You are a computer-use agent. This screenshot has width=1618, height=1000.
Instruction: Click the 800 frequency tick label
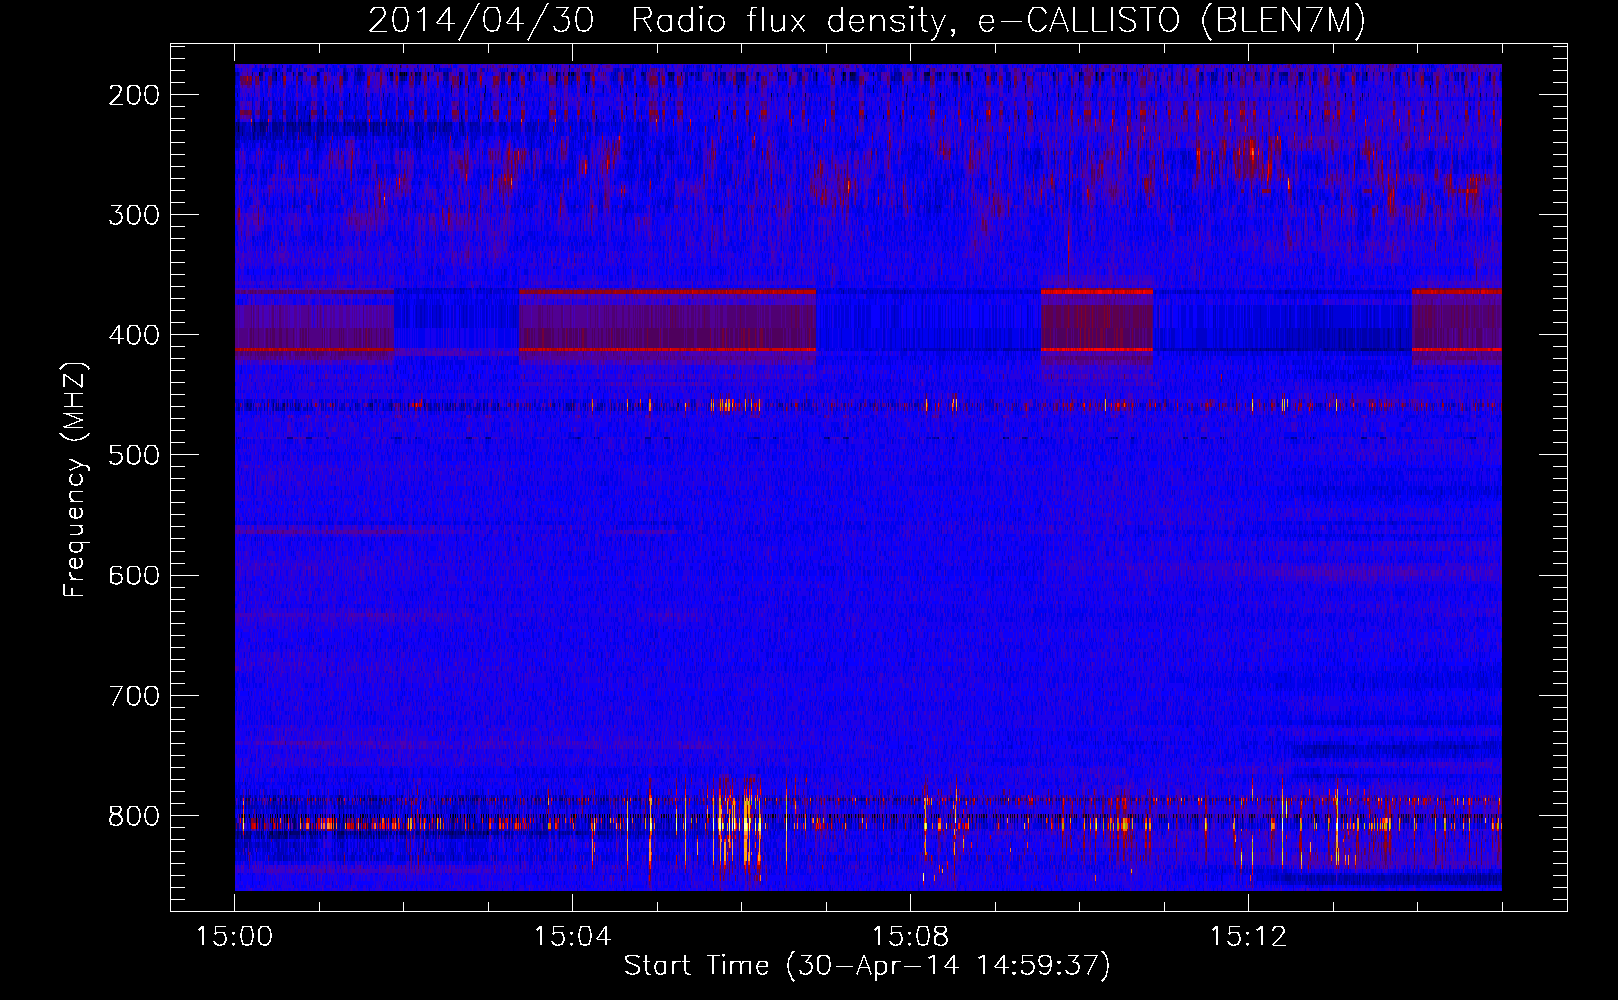click(x=133, y=815)
